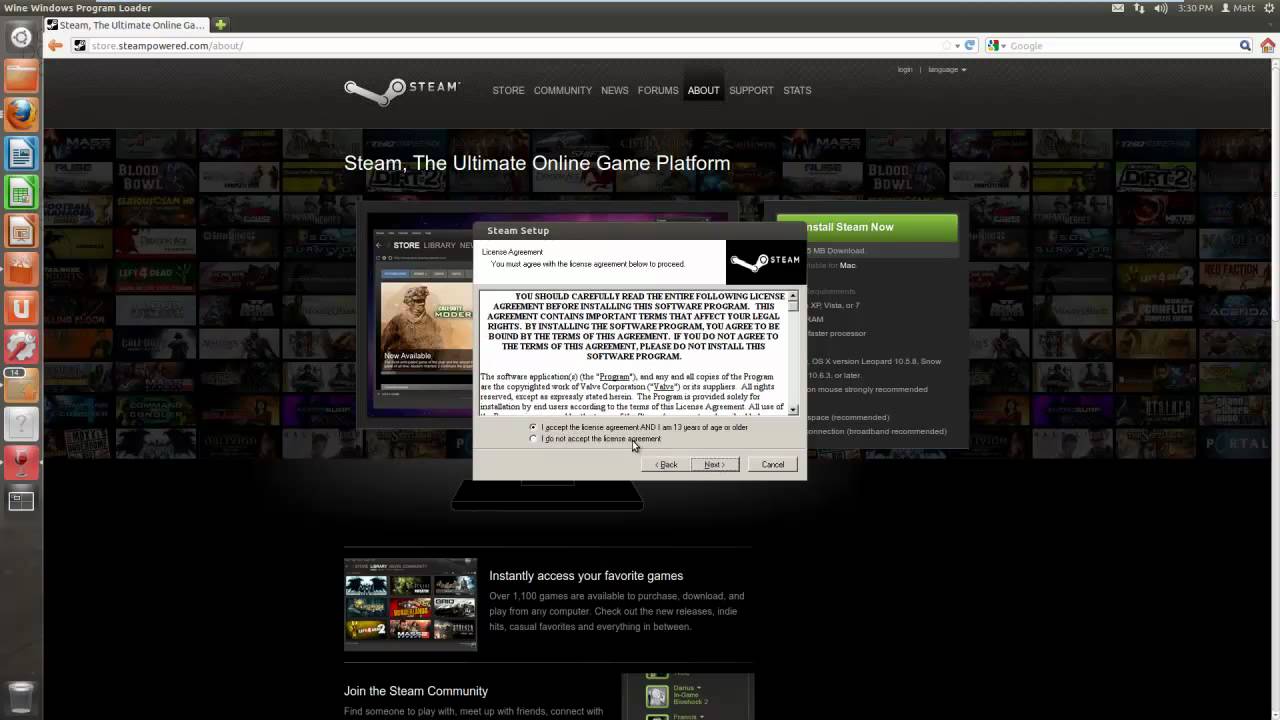Click the unknown question mark launcher icon

point(21,424)
